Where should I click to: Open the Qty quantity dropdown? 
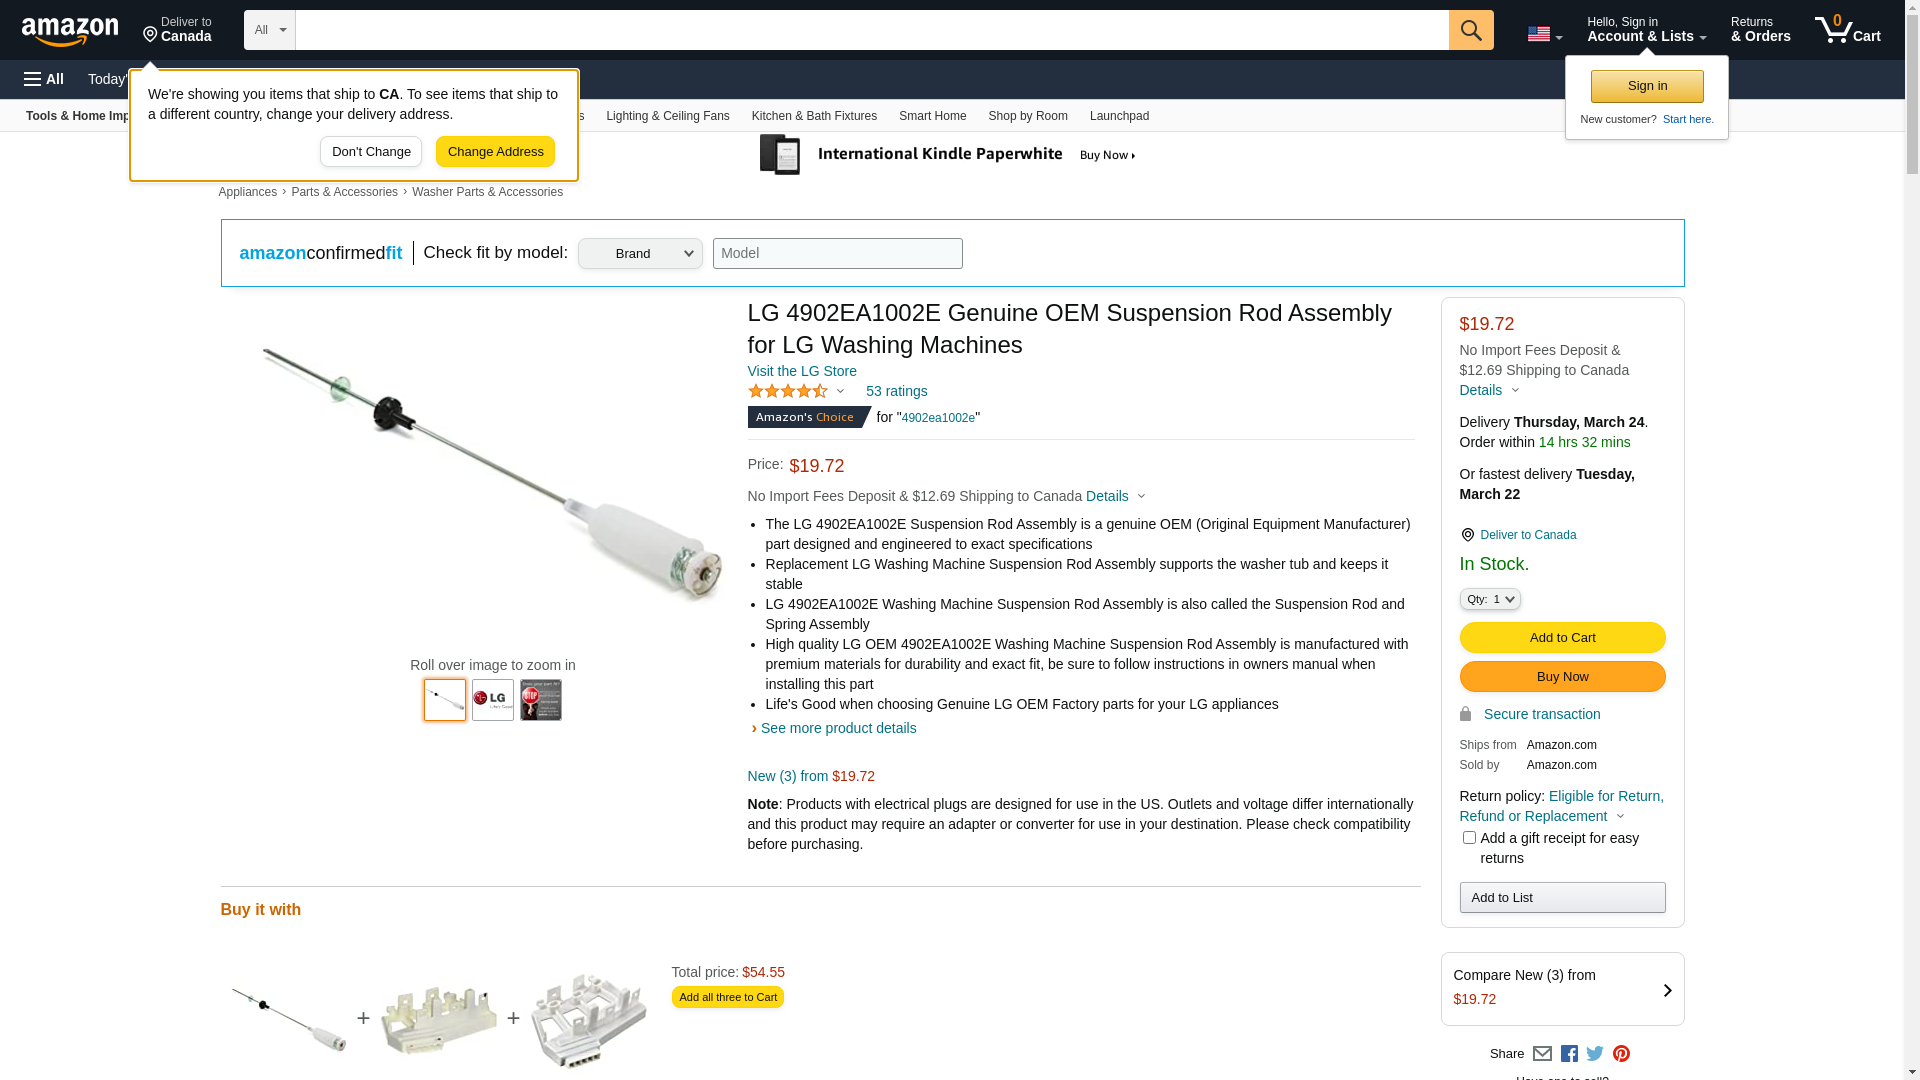pos(1490,599)
